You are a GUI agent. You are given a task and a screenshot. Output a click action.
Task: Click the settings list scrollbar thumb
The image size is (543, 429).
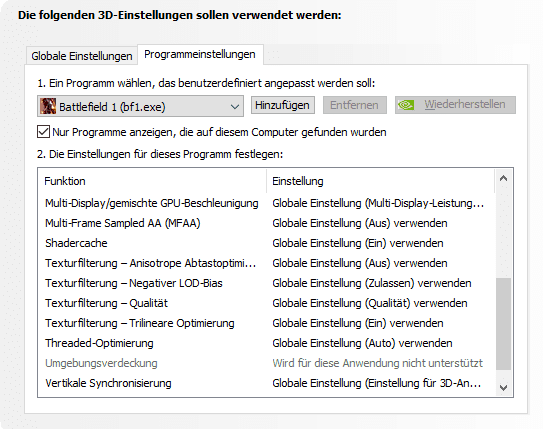pos(503,324)
